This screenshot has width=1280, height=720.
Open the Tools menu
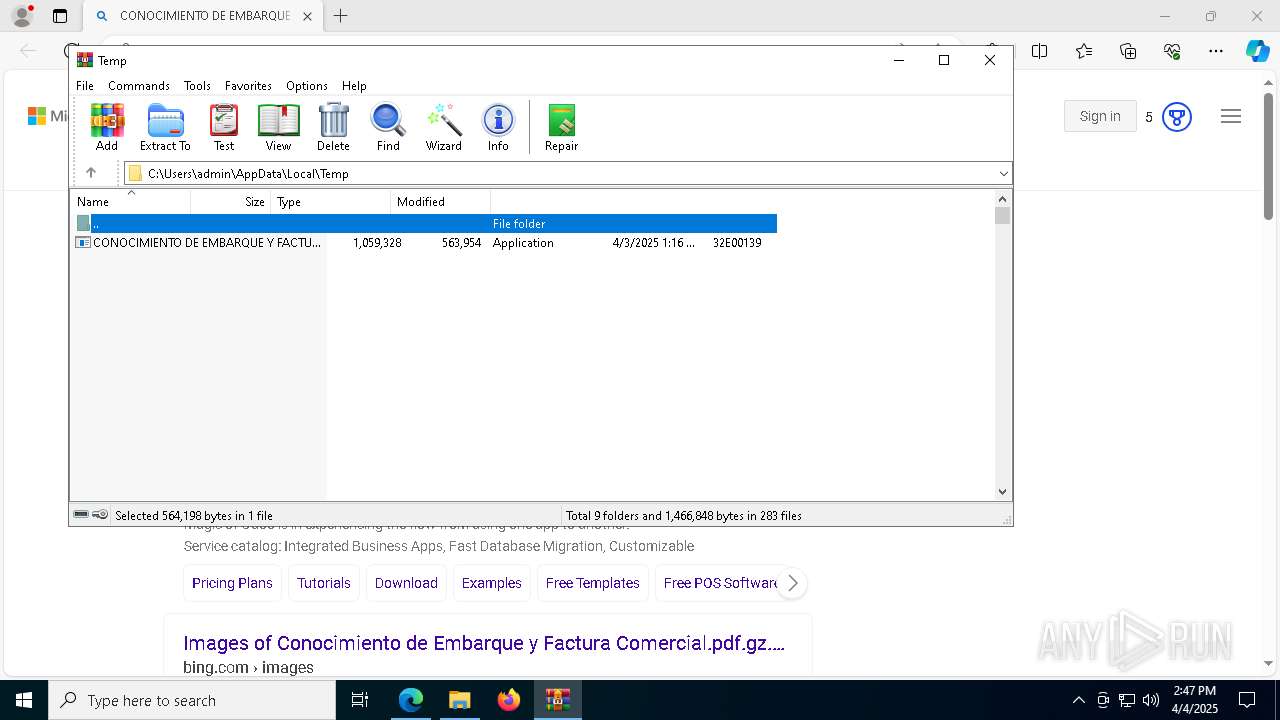pos(197,86)
